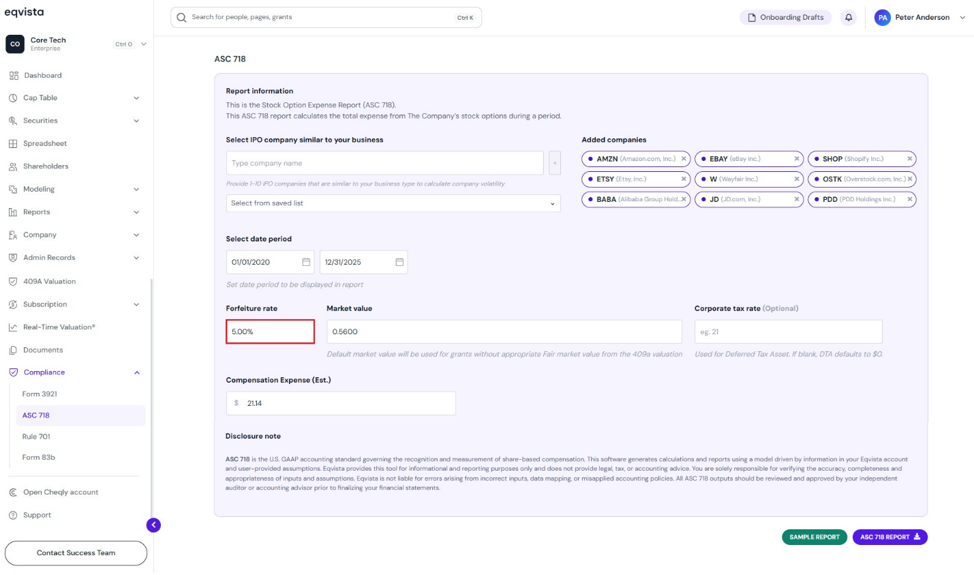Image resolution: width=974 pixels, height=575 pixels.
Task: Collapse the Compliance menu chevron
Action: click(x=137, y=373)
